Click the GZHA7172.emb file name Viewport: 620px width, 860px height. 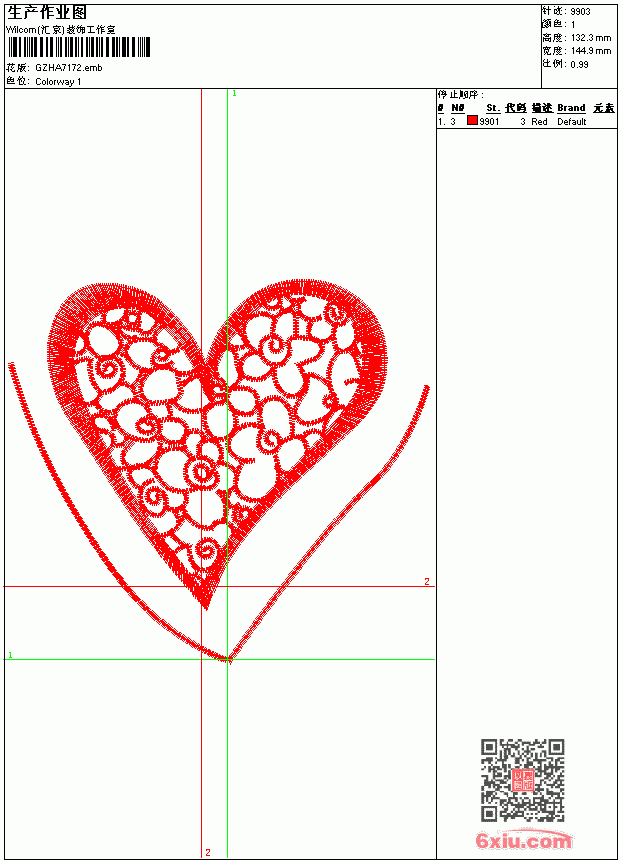(x=69, y=68)
